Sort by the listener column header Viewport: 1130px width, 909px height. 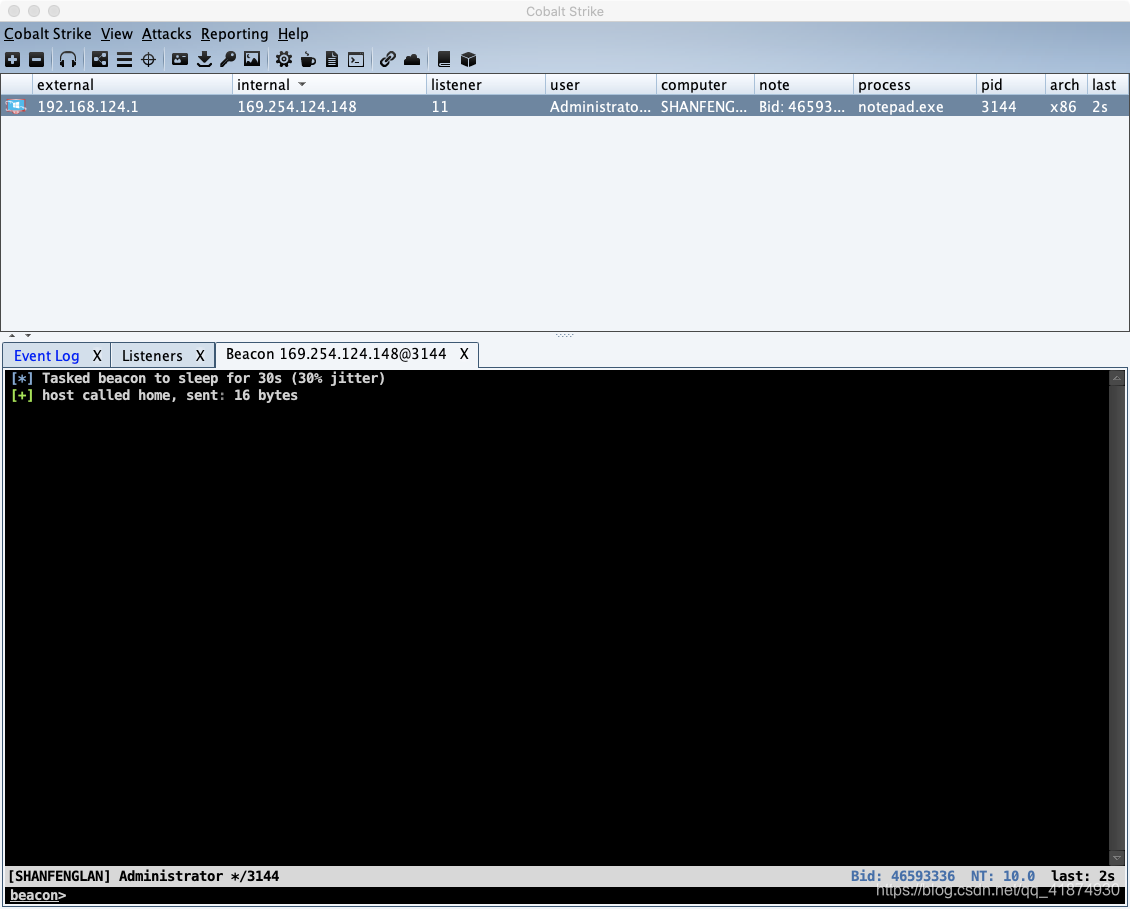tap(486, 84)
